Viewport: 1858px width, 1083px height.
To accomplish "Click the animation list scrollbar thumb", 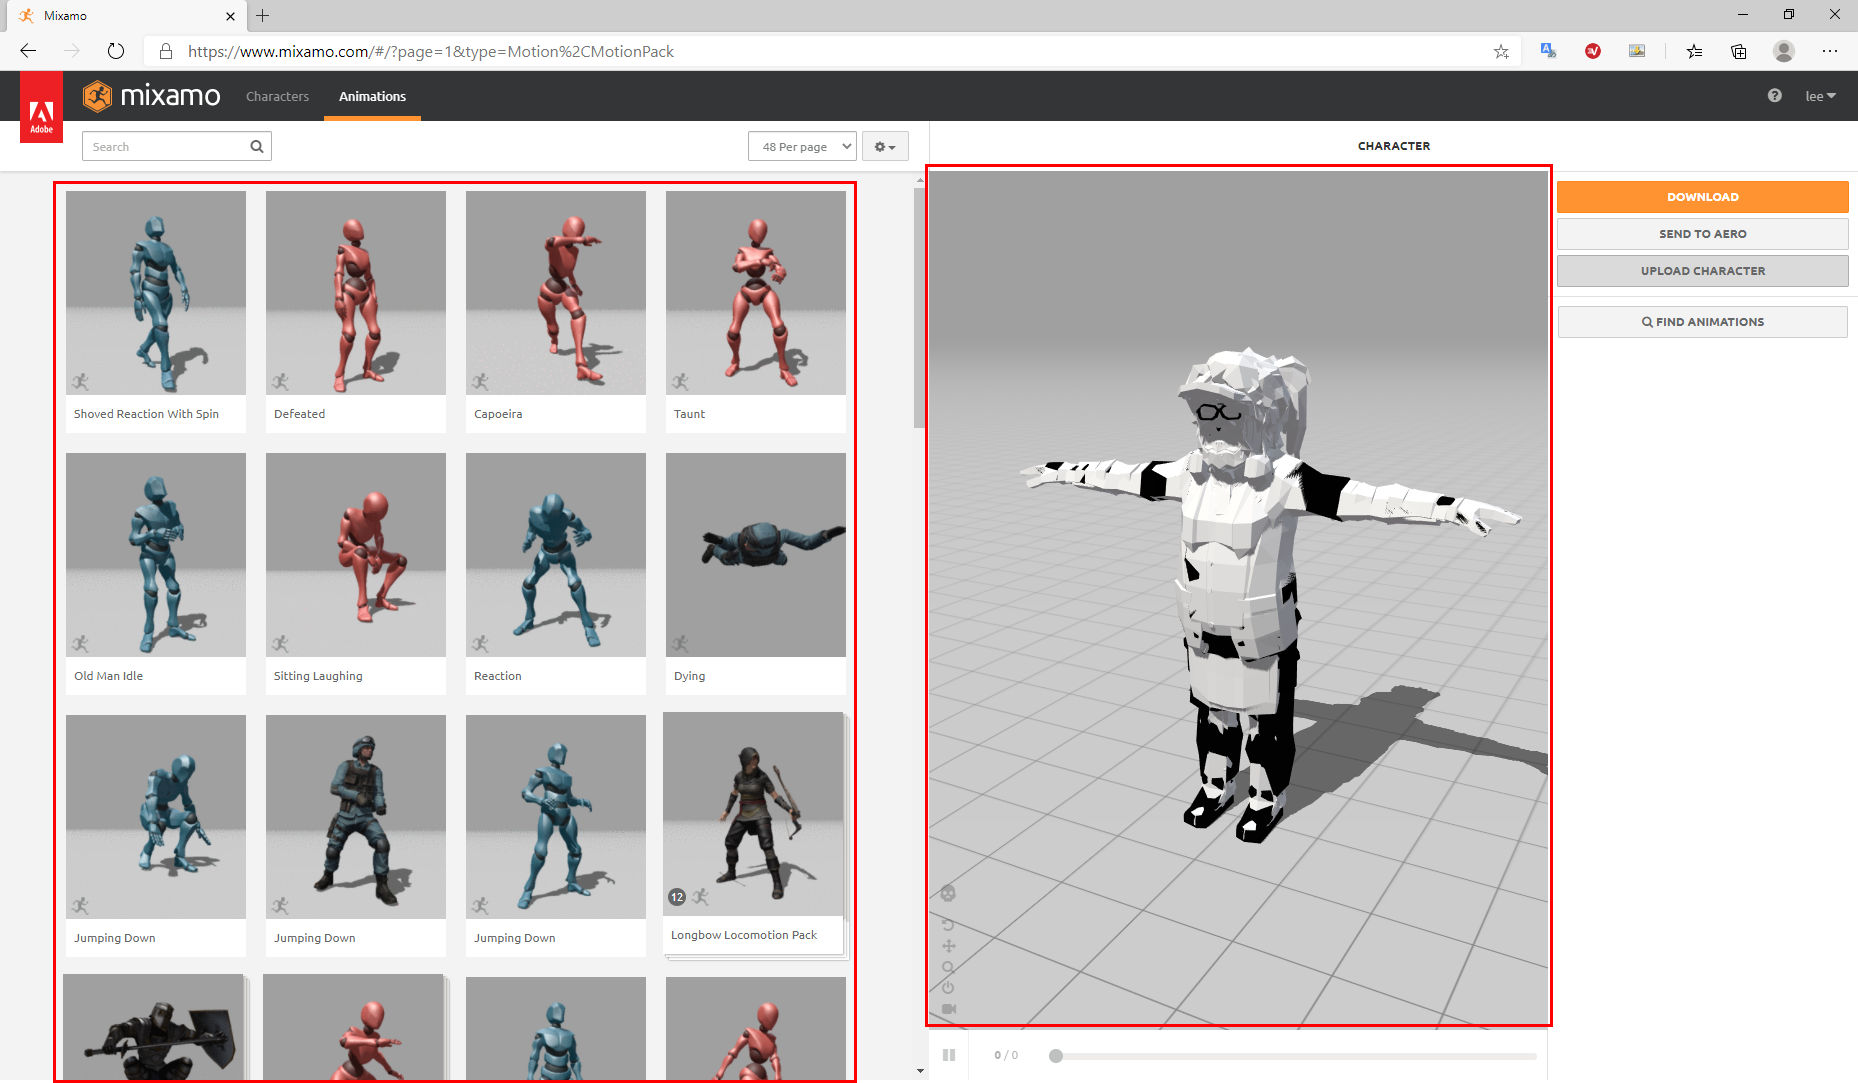I will [x=919, y=308].
